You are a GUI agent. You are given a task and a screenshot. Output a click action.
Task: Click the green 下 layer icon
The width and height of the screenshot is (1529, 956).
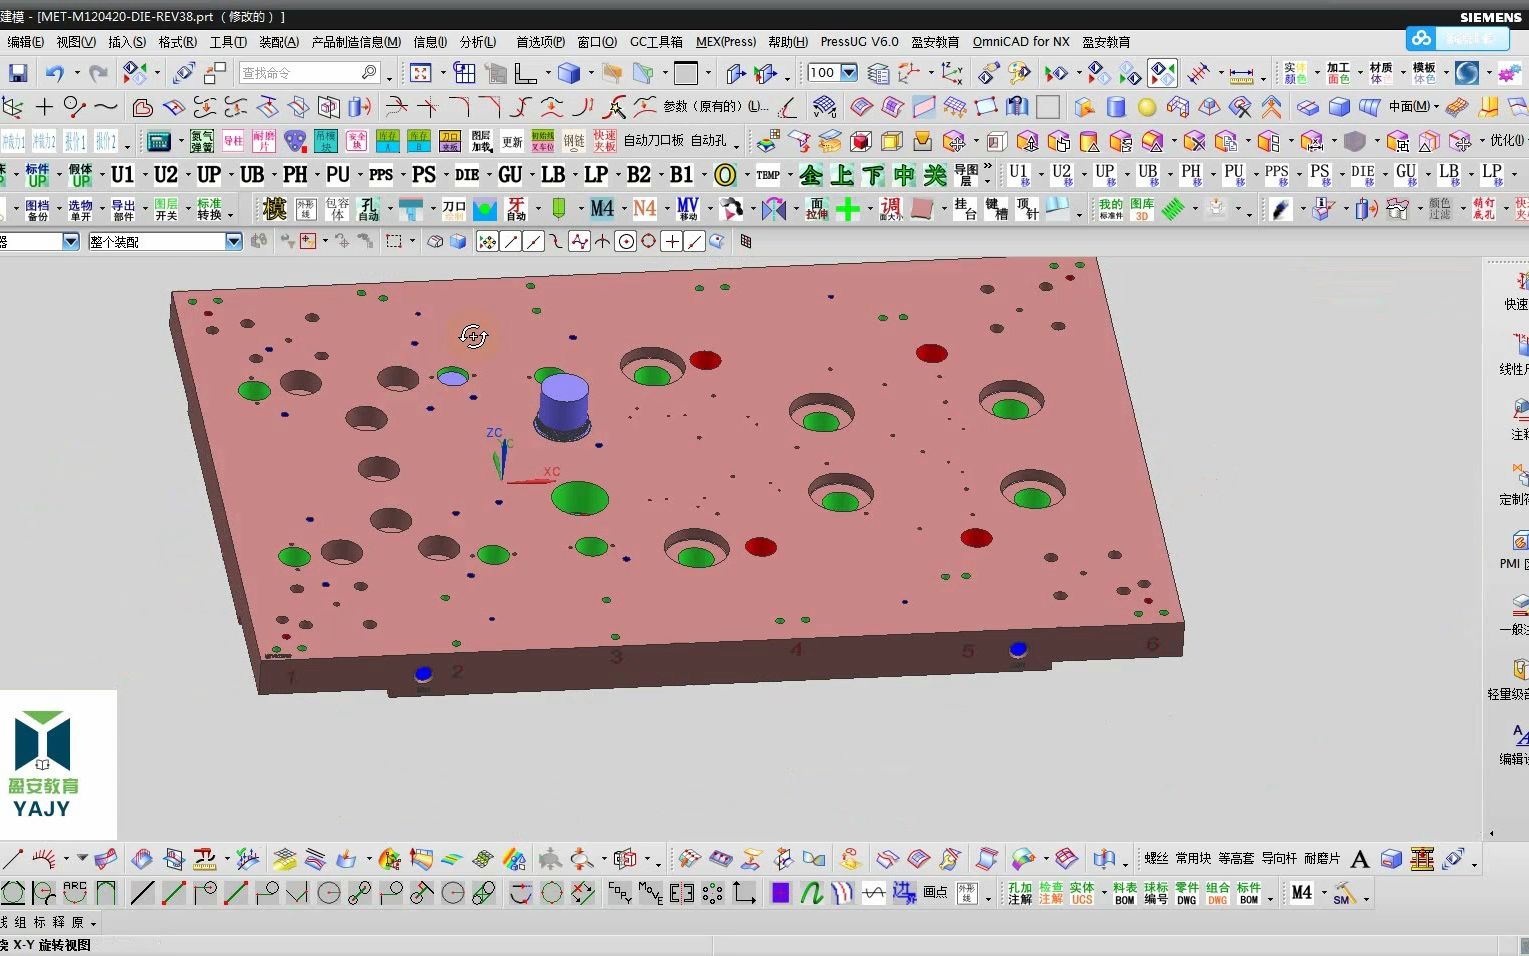click(873, 175)
